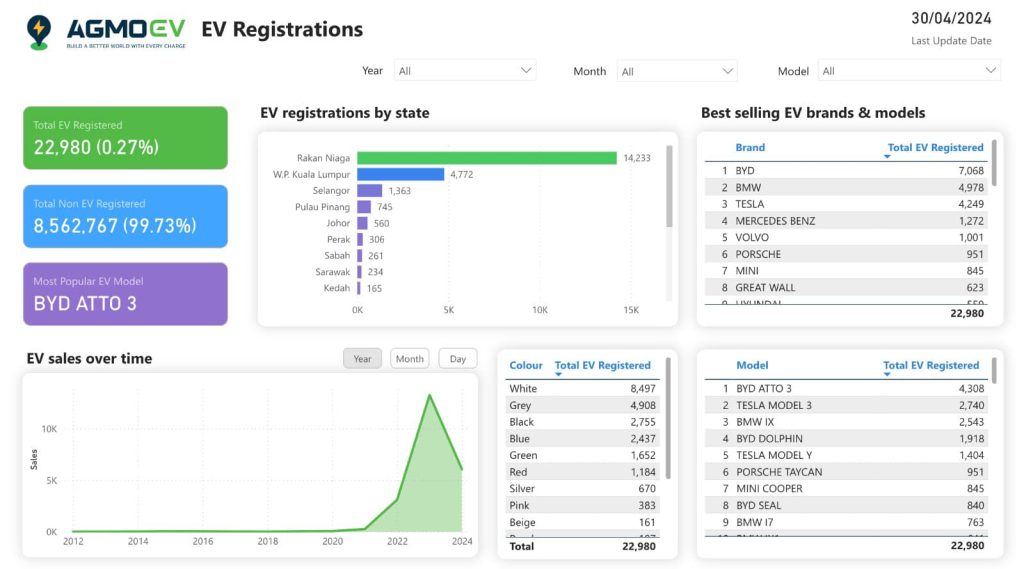
Task: Switch EV sales chart to Year view
Action: 362,359
